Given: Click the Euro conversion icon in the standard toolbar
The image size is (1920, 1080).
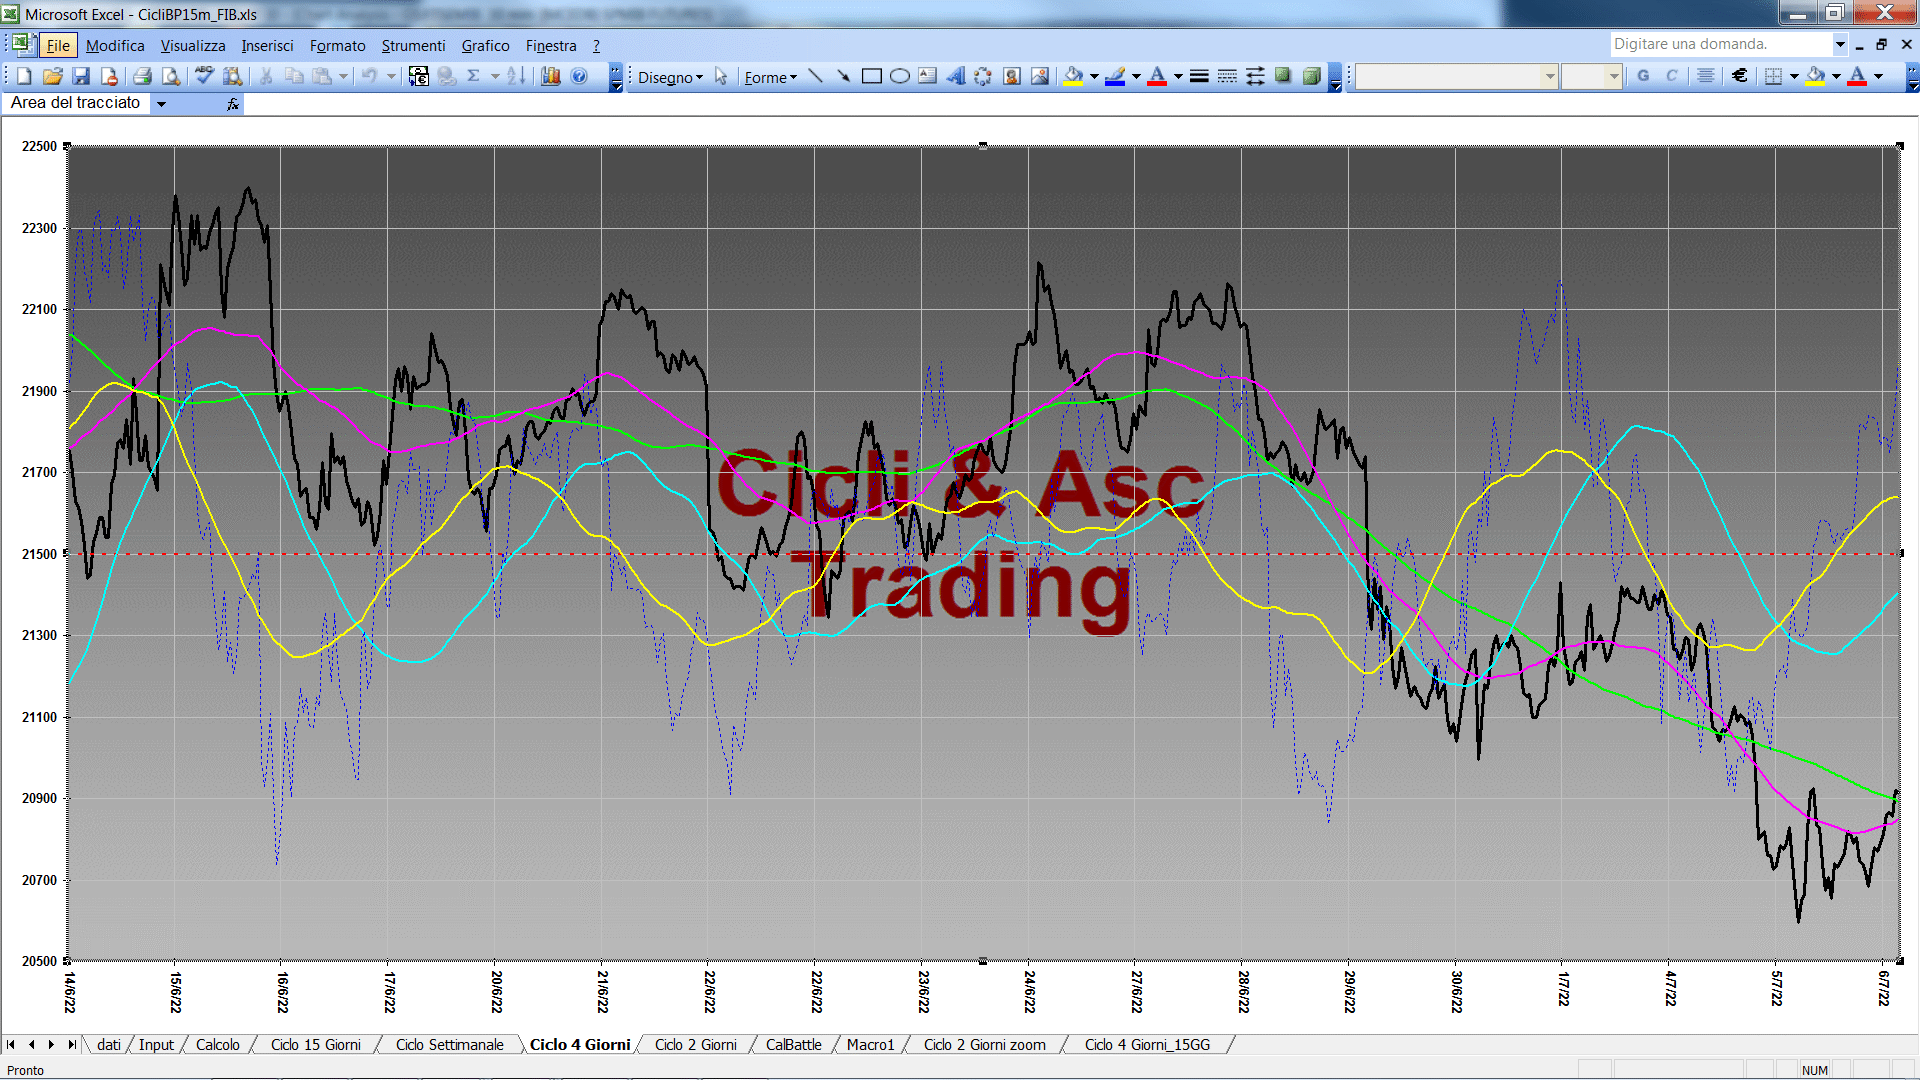Looking at the screenshot, I should [x=419, y=77].
